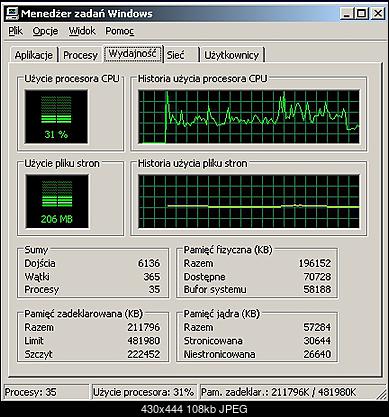Open the Plik menu
Viewport: 389px width, 417px height.
click(x=16, y=31)
